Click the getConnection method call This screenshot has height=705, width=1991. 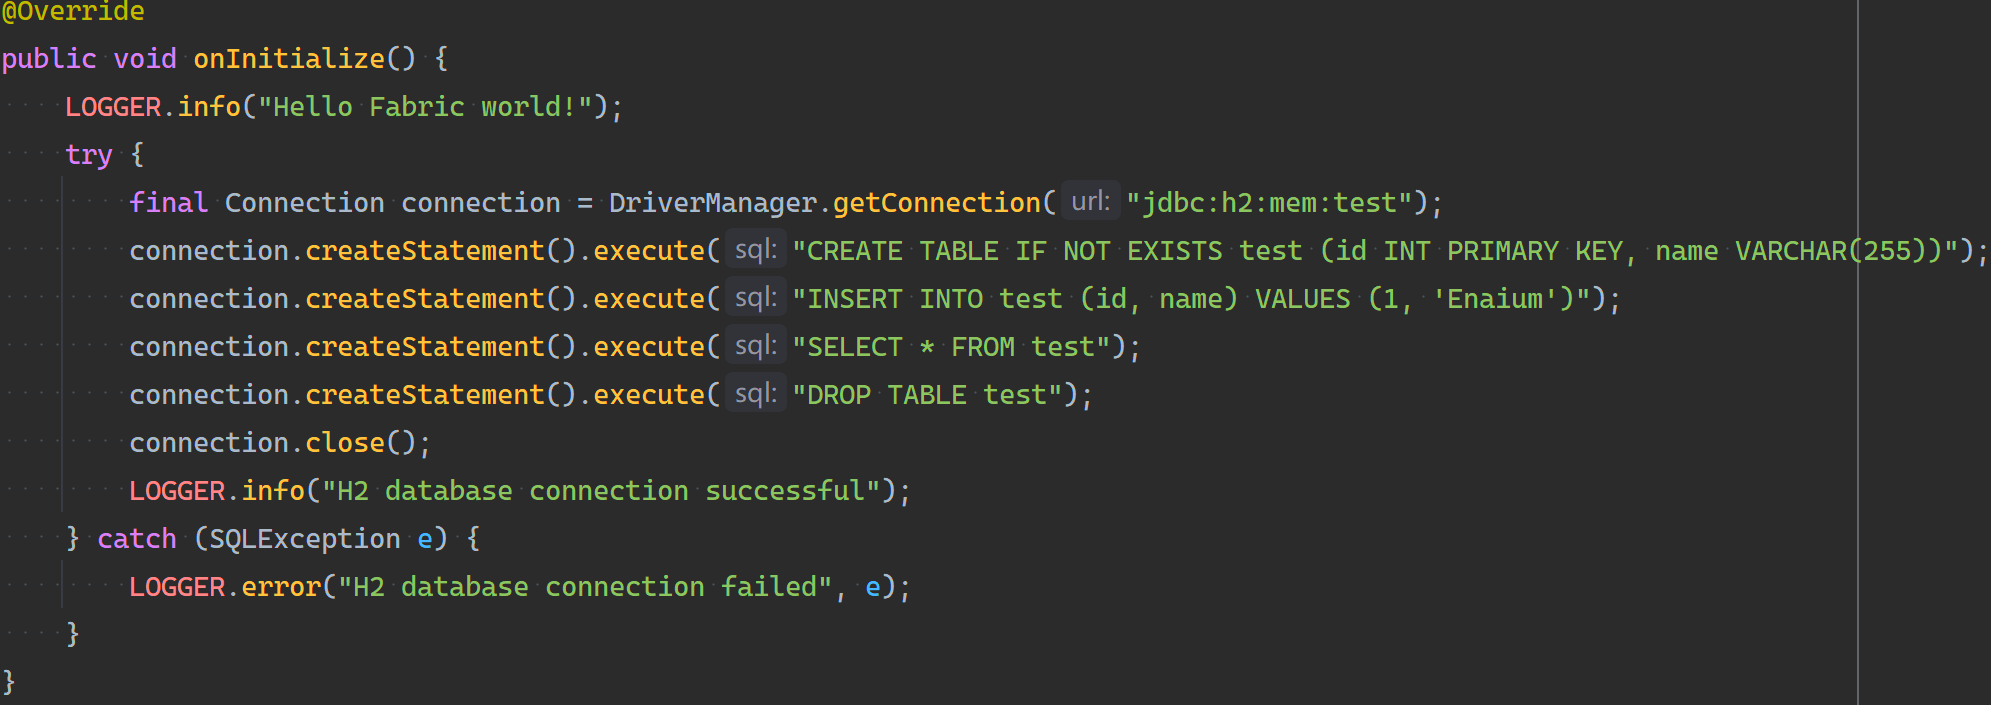(x=936, y=203)
